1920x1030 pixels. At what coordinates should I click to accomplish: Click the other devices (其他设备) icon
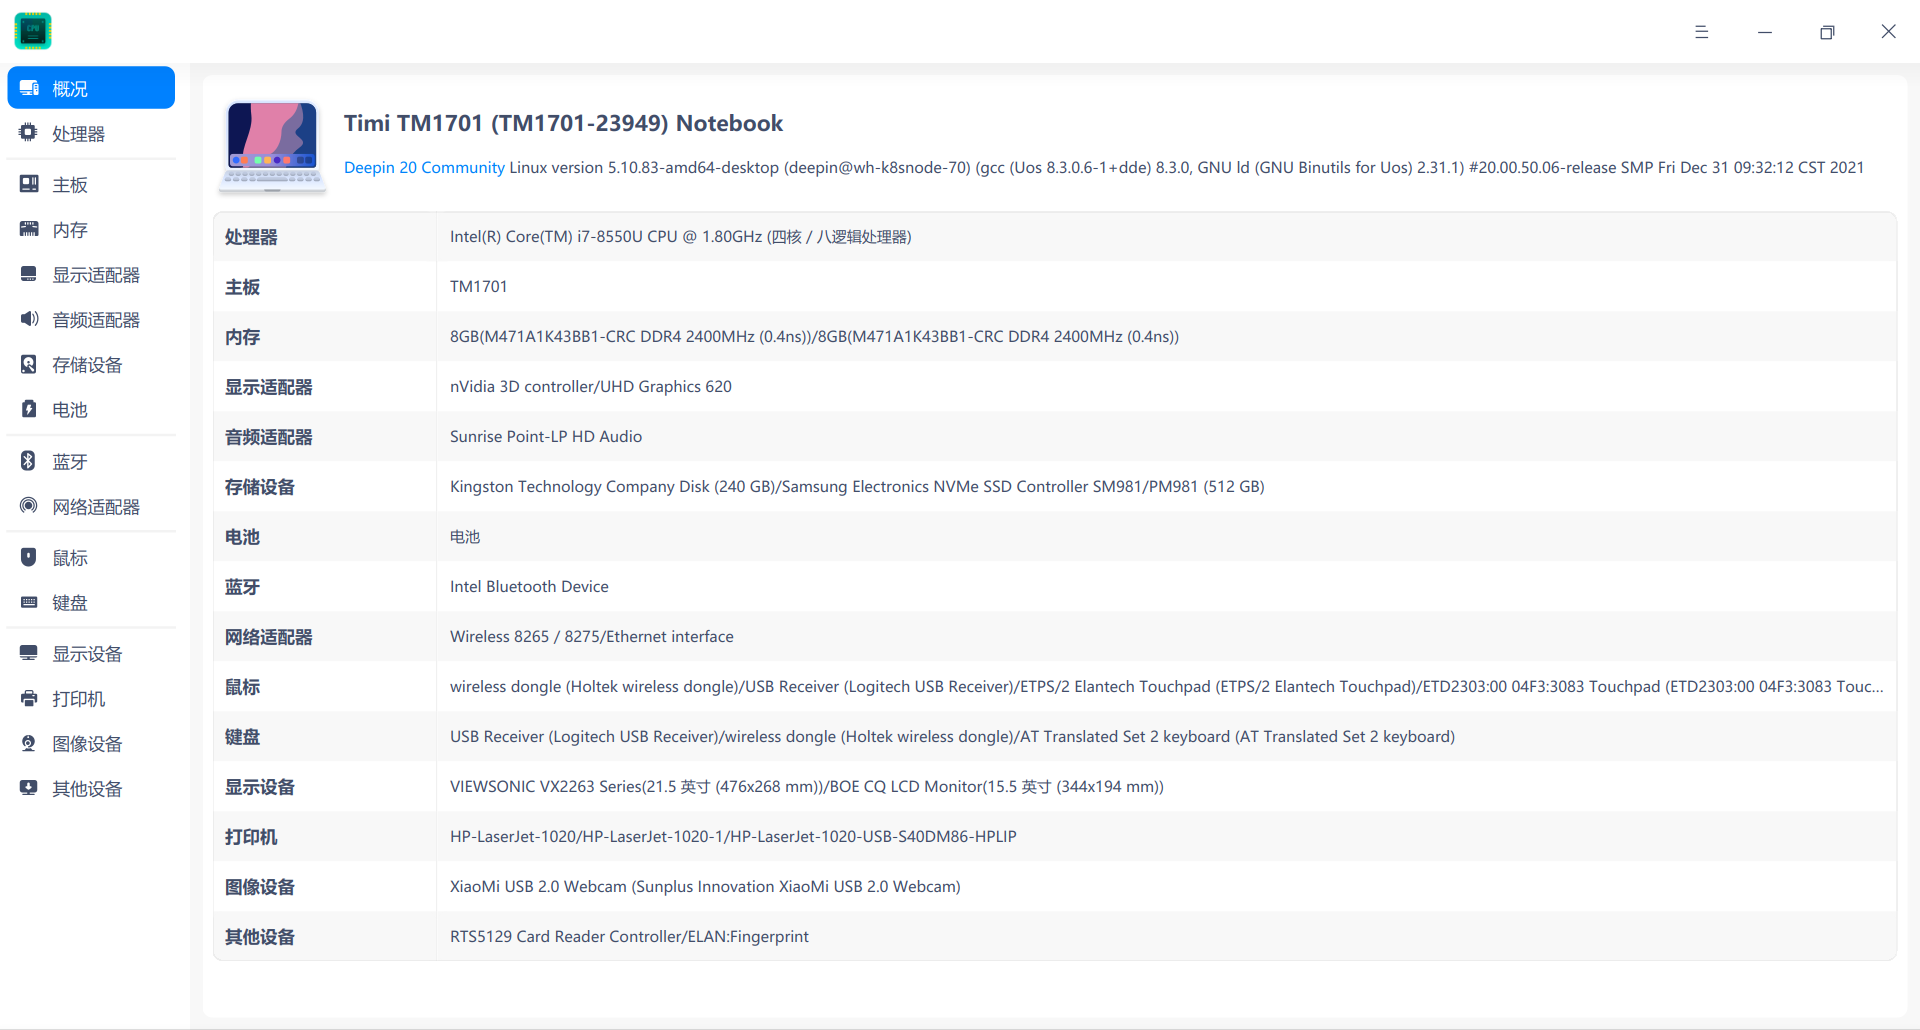point(29,788)
